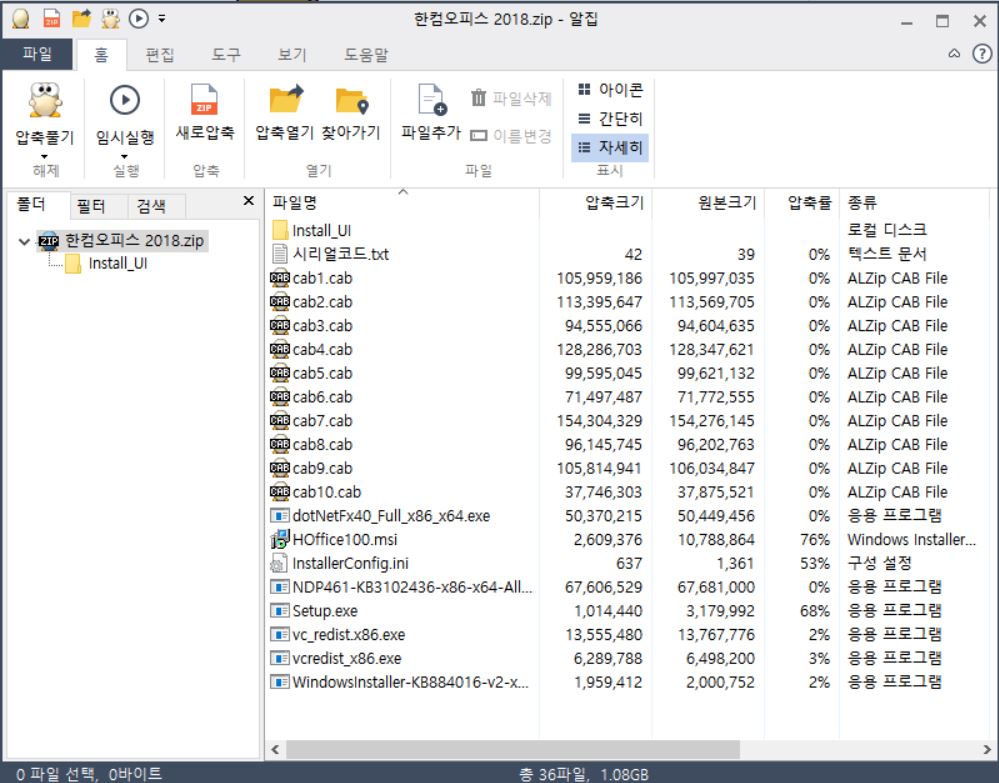
Task: Click the play quick access icon
Action: 139,18
